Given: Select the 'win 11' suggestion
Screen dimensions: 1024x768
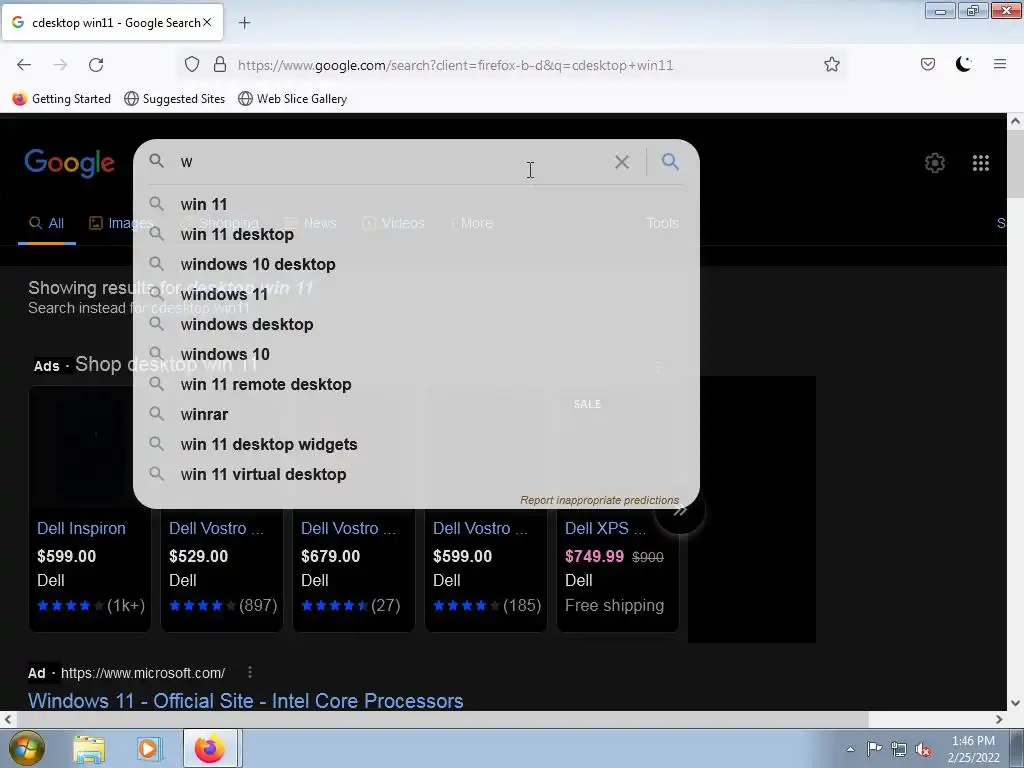Looking at the screenshot, I should click(416, 204).
